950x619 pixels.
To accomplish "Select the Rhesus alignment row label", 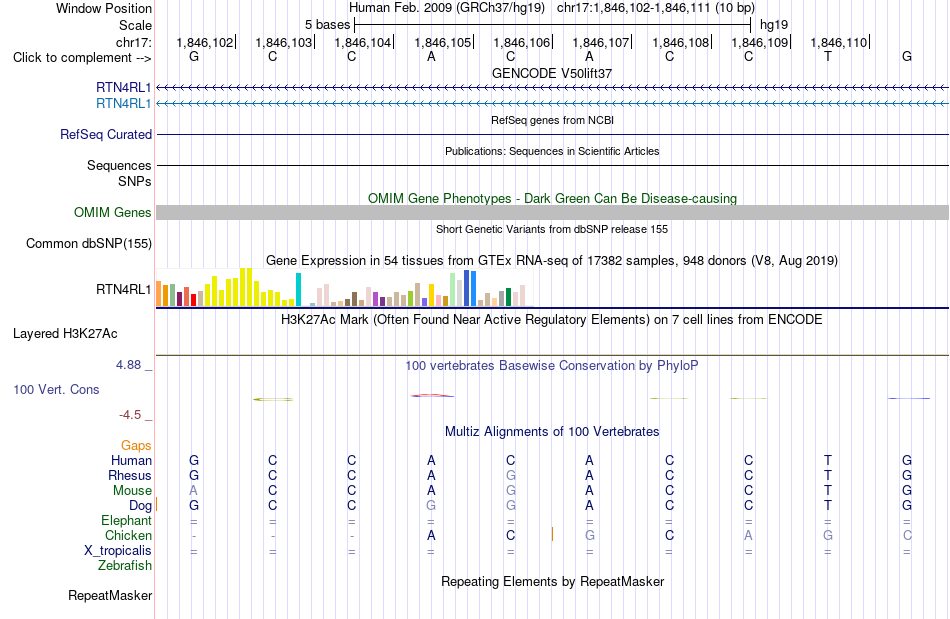I will 130,475.
